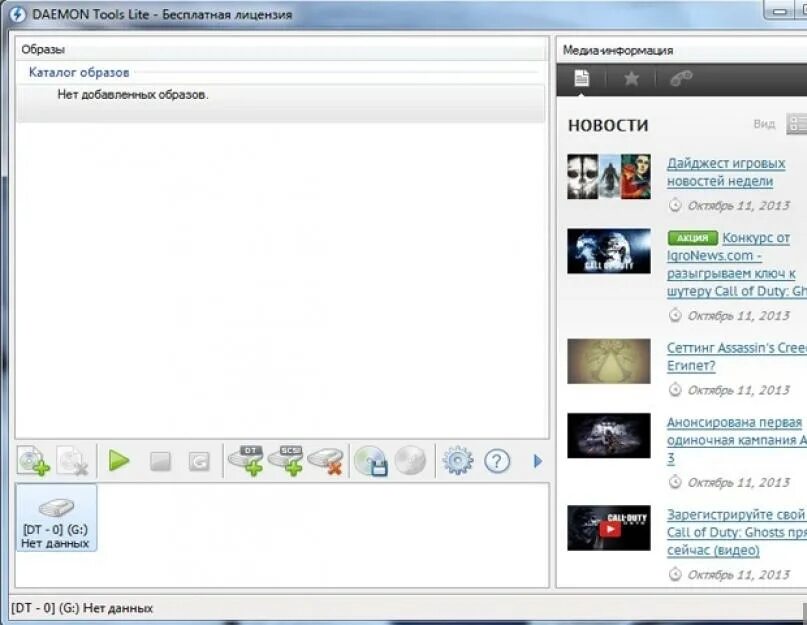Click the green Mount play button
The width and height of the screenshot is (807, 625).
(x=119, y=460)
